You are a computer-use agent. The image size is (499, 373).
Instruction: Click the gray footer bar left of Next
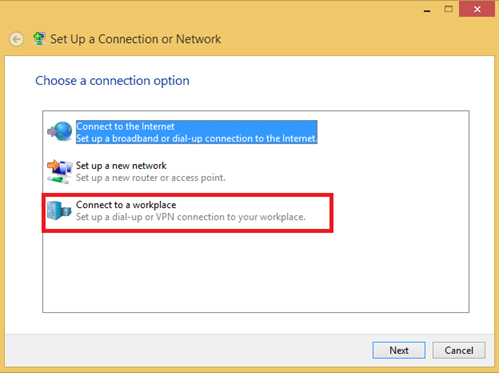click(188, 350)
